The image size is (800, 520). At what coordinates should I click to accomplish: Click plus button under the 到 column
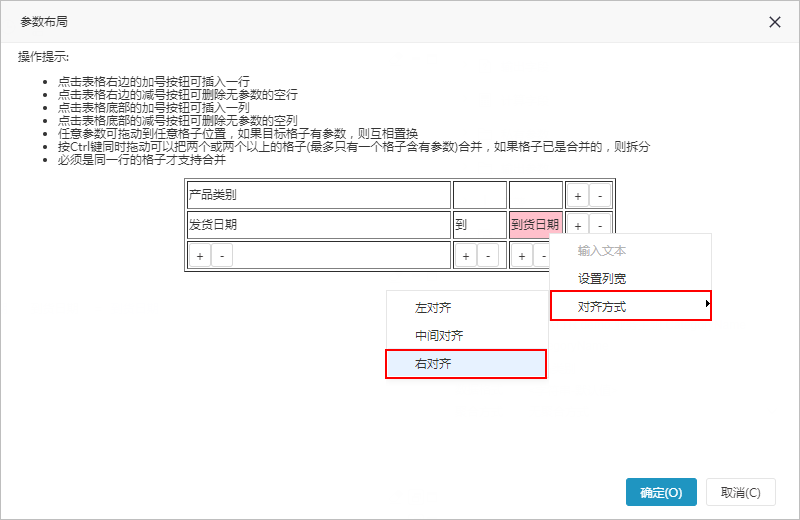point(466,256)
